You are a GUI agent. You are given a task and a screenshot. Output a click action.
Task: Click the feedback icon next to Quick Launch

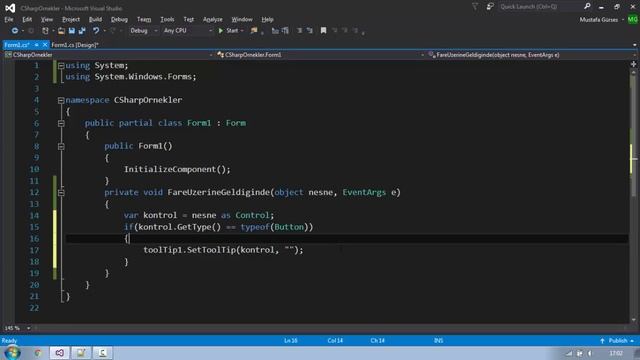490,7
